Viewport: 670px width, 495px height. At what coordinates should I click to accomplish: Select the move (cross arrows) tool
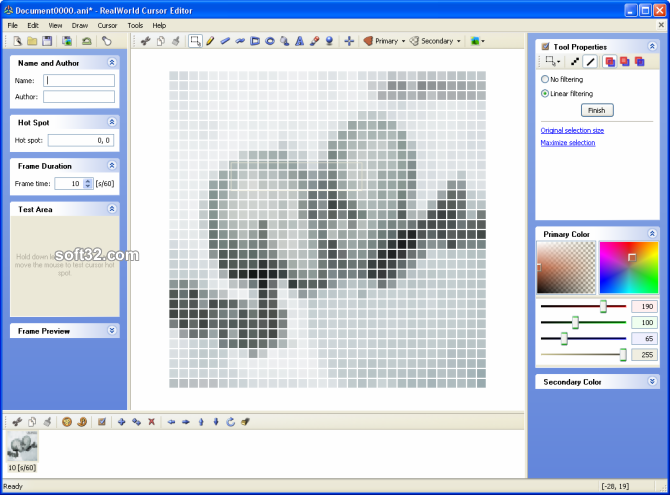[349, 41]
